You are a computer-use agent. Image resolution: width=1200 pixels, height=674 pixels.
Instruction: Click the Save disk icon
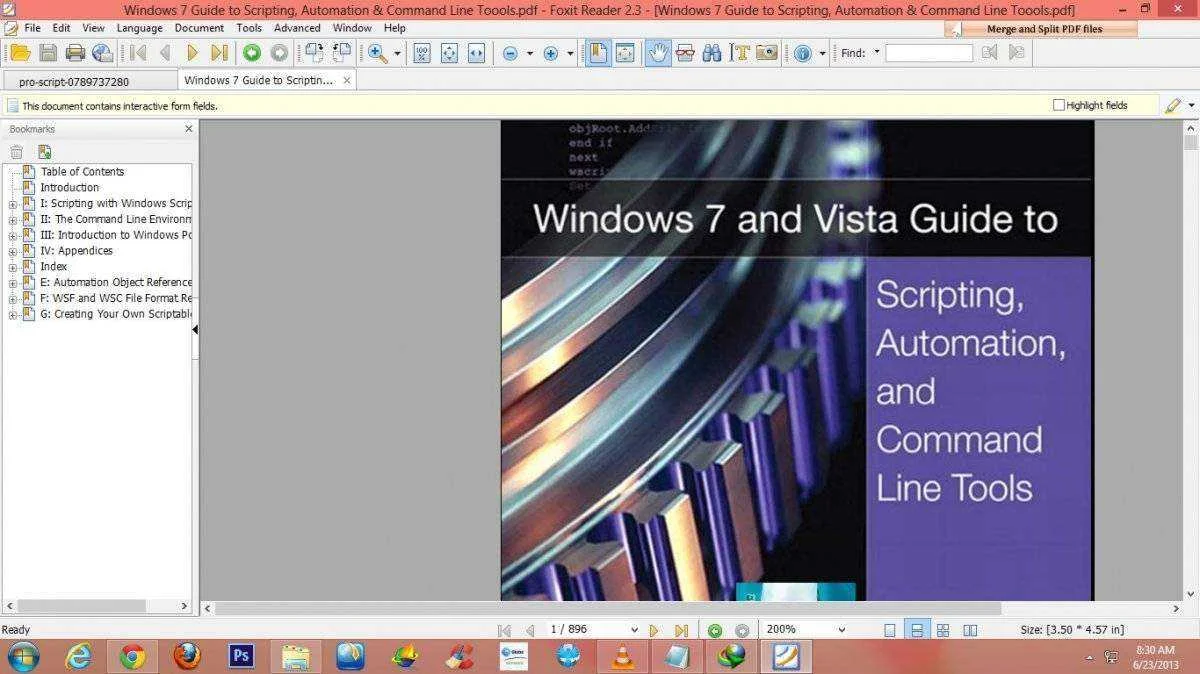[48, 53]
